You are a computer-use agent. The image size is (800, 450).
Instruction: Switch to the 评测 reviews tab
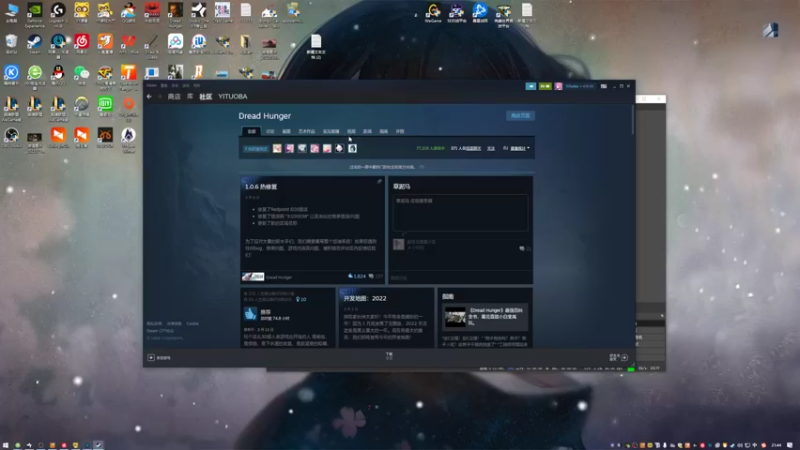400,131
